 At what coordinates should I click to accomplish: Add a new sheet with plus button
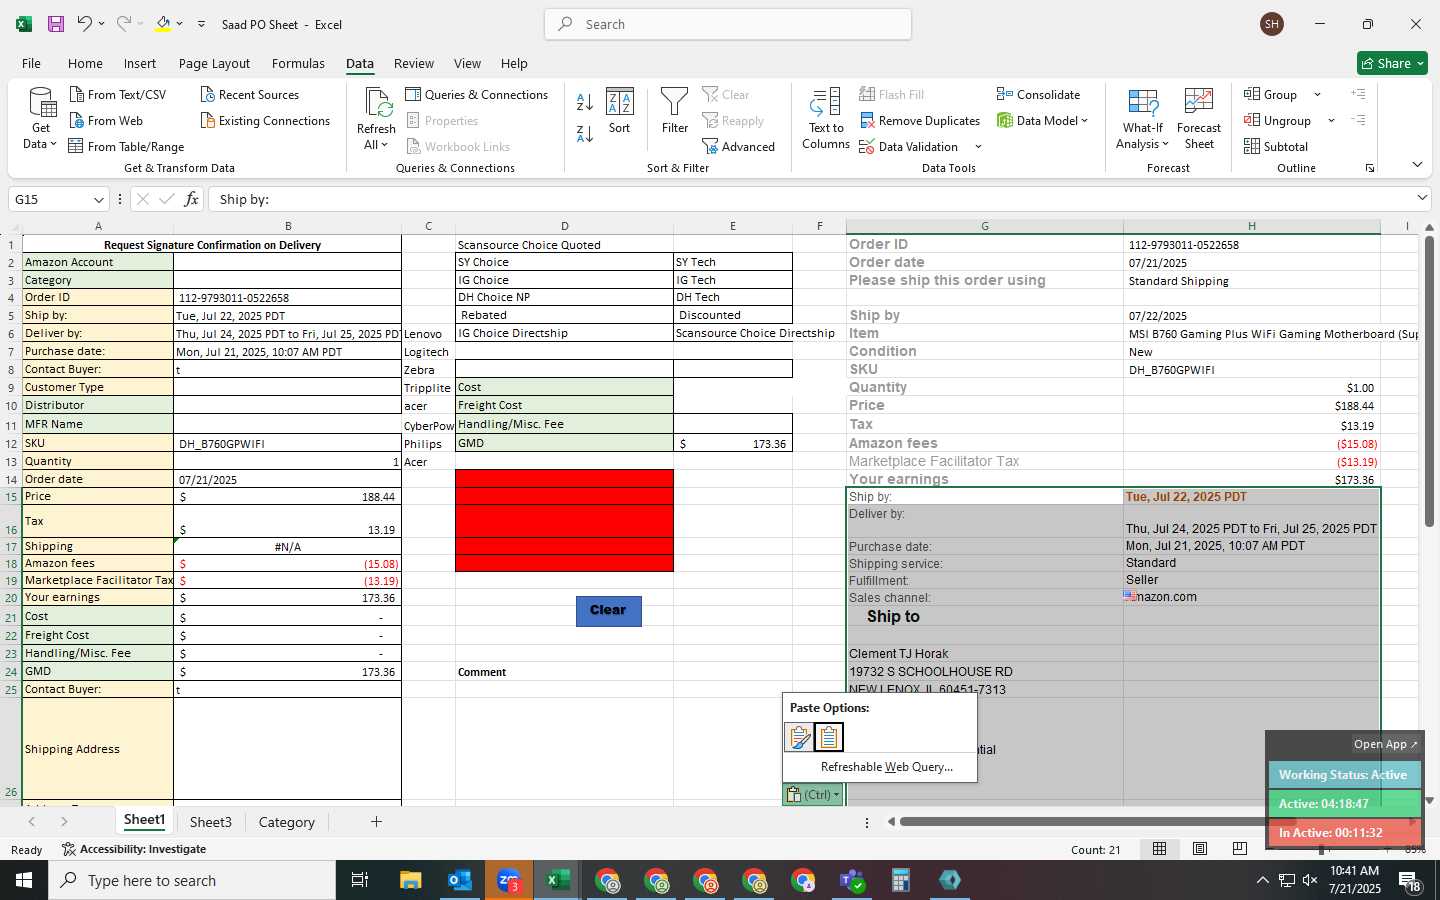point(376,822)
